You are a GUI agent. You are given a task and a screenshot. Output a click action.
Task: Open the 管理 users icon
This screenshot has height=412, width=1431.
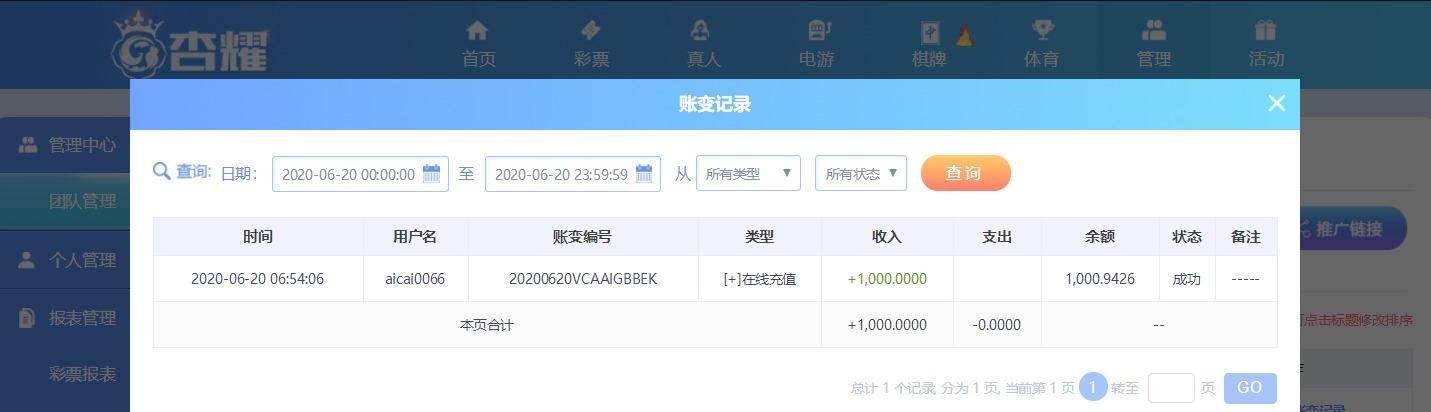coord(1154,31)
